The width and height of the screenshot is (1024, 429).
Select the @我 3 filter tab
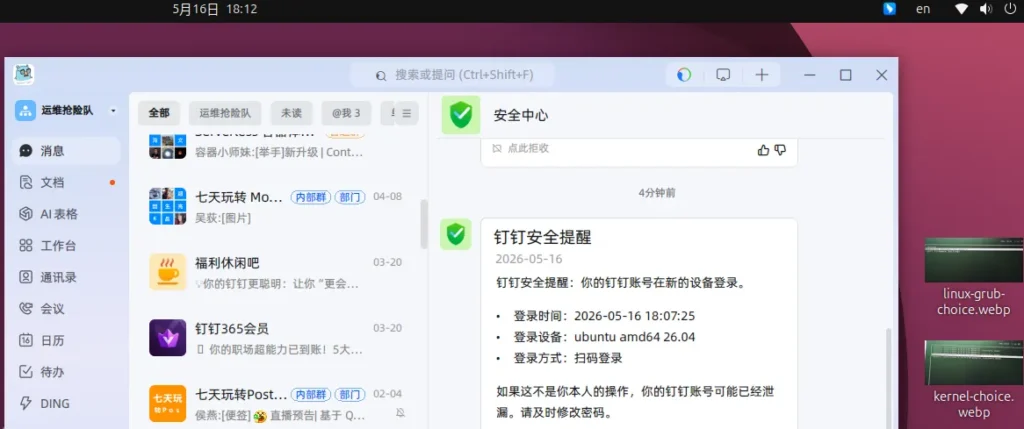[346, 113]
